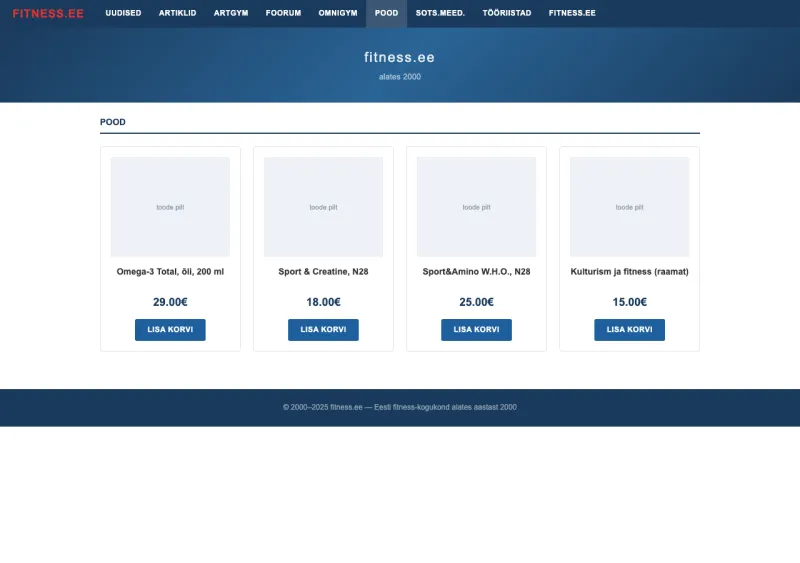Add Sport&Amino W.H.O. to cart
Viewport: 800px width, 563px height.
pyautogui.click(x=476, y=330)
